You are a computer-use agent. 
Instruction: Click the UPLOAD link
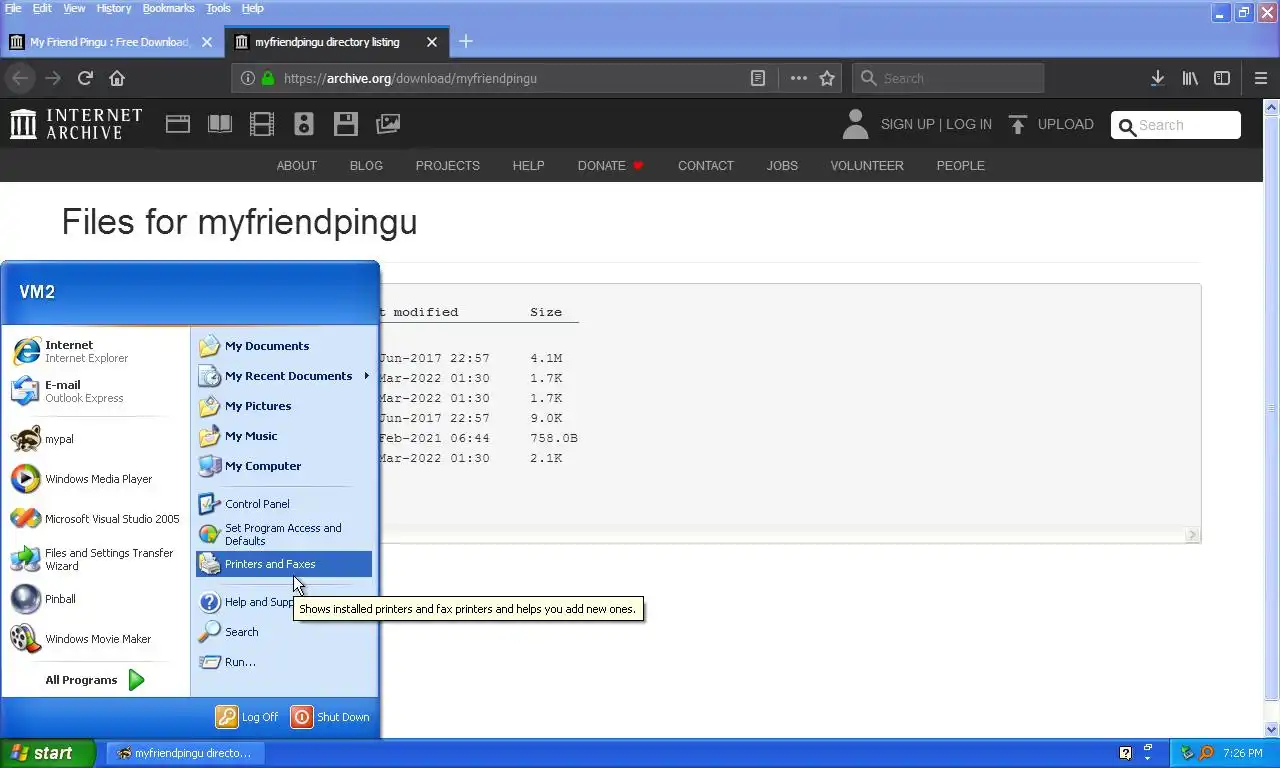1051,124
